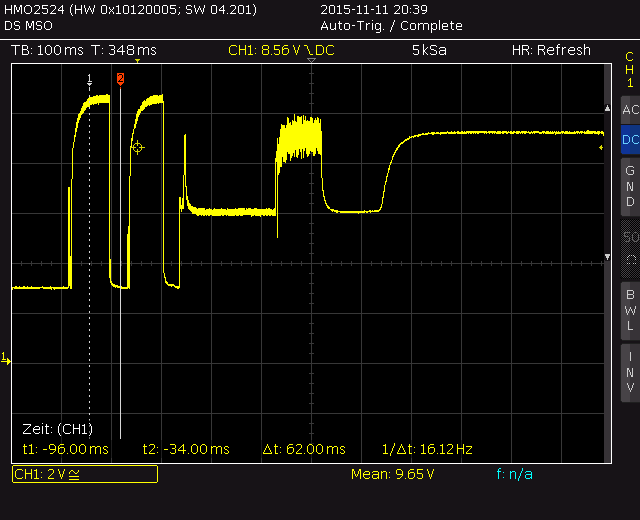Click the TB: 100 ms timebase readout
The height and width of the screenshot is (520, 640).
point(47,50)
